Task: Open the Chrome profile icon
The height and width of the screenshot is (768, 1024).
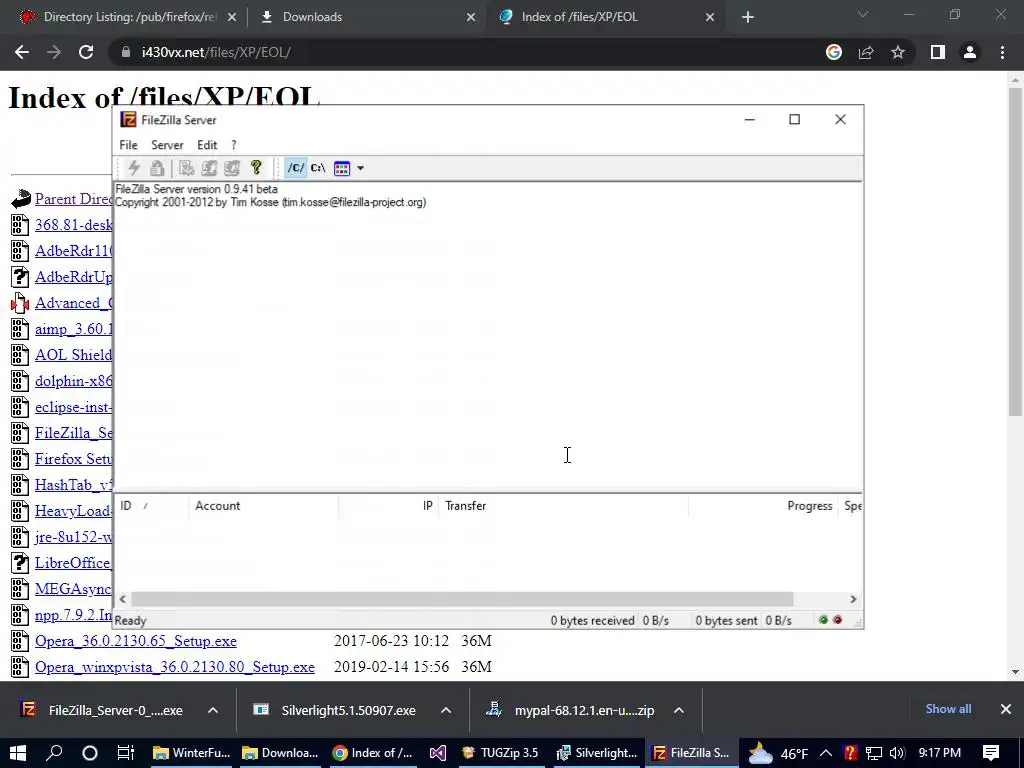Action: [970, 52]
